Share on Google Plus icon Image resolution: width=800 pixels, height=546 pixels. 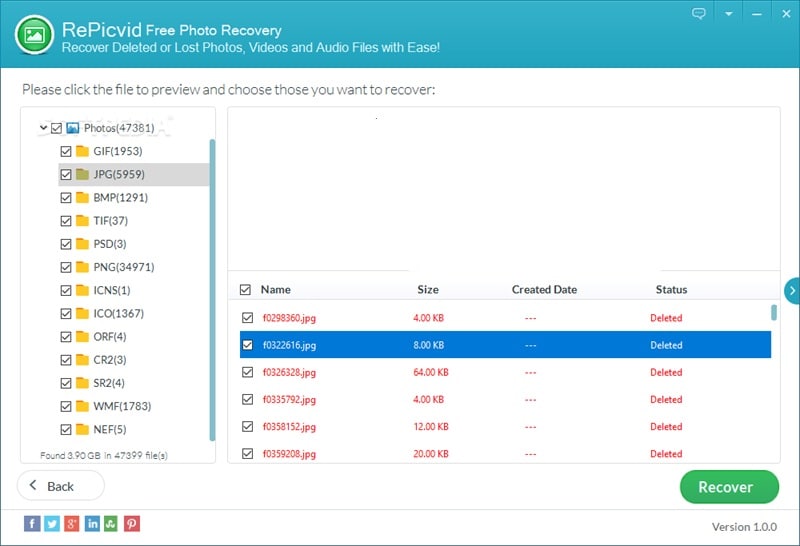pos(72,524)
